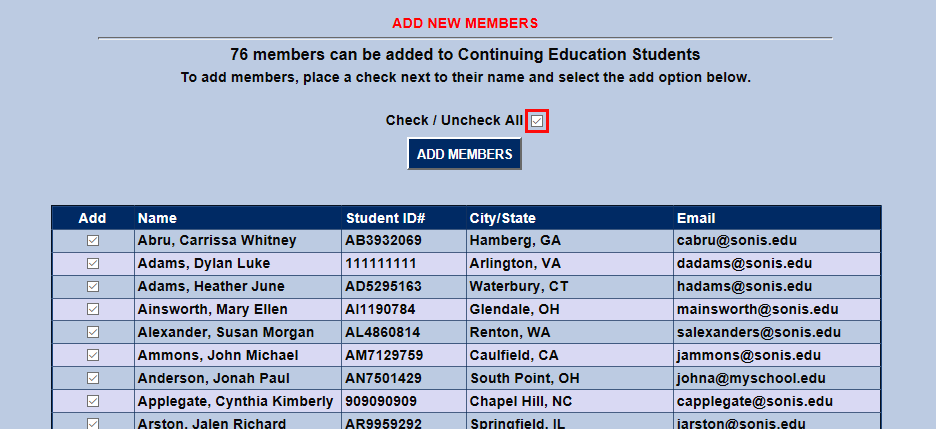Click the Student ID# column header

click(x=386, y=218)
